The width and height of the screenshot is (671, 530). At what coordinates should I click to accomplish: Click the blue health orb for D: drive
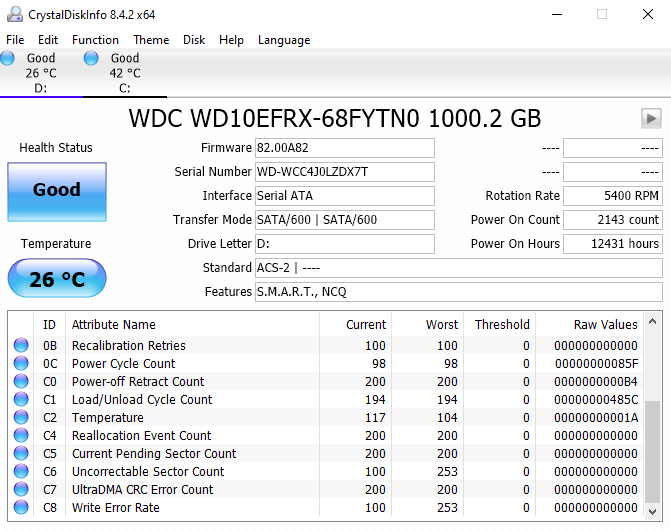point(7,58)
